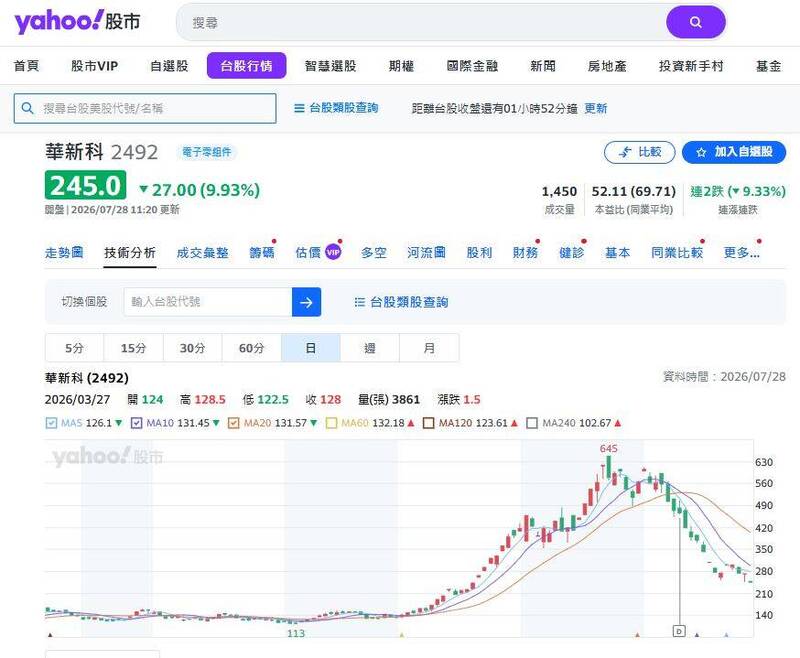Open the 技術分析 tab
Screen dimensions: 800x658
(130, 252)
